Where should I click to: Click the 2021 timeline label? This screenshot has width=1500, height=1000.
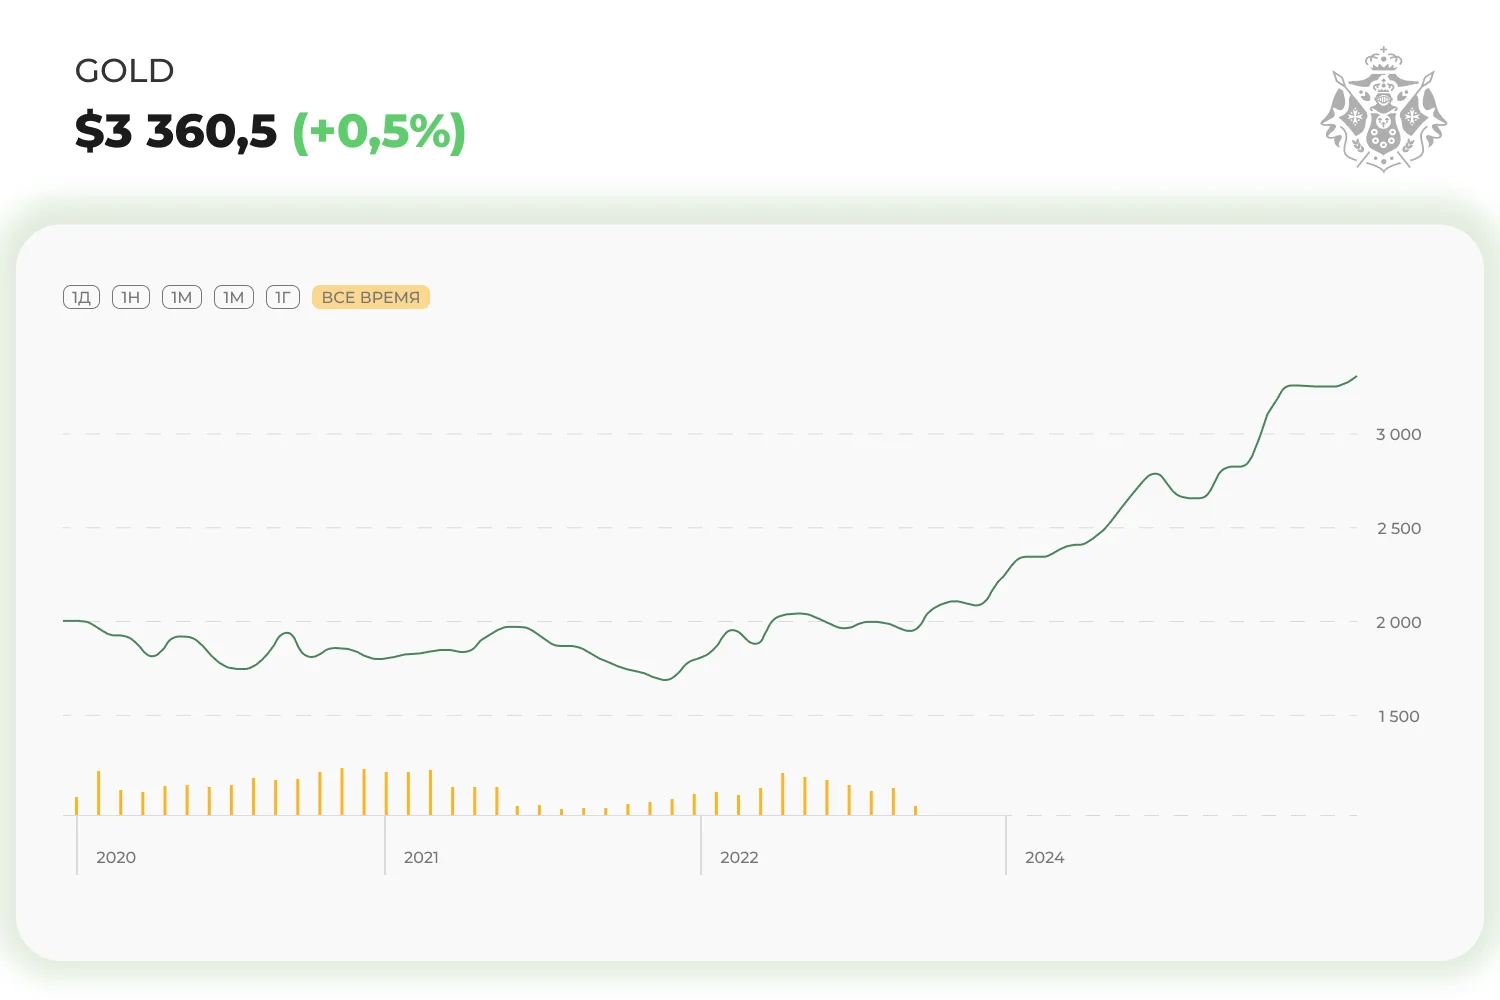[x=421, y=857]
